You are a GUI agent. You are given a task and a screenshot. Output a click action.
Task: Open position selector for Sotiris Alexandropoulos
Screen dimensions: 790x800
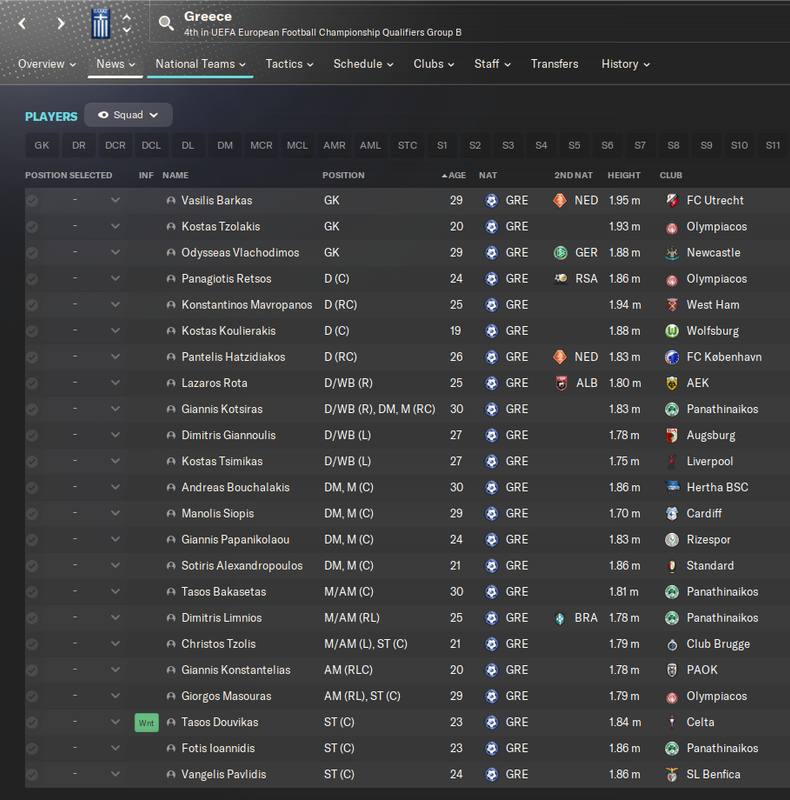(x=115, y=565)
